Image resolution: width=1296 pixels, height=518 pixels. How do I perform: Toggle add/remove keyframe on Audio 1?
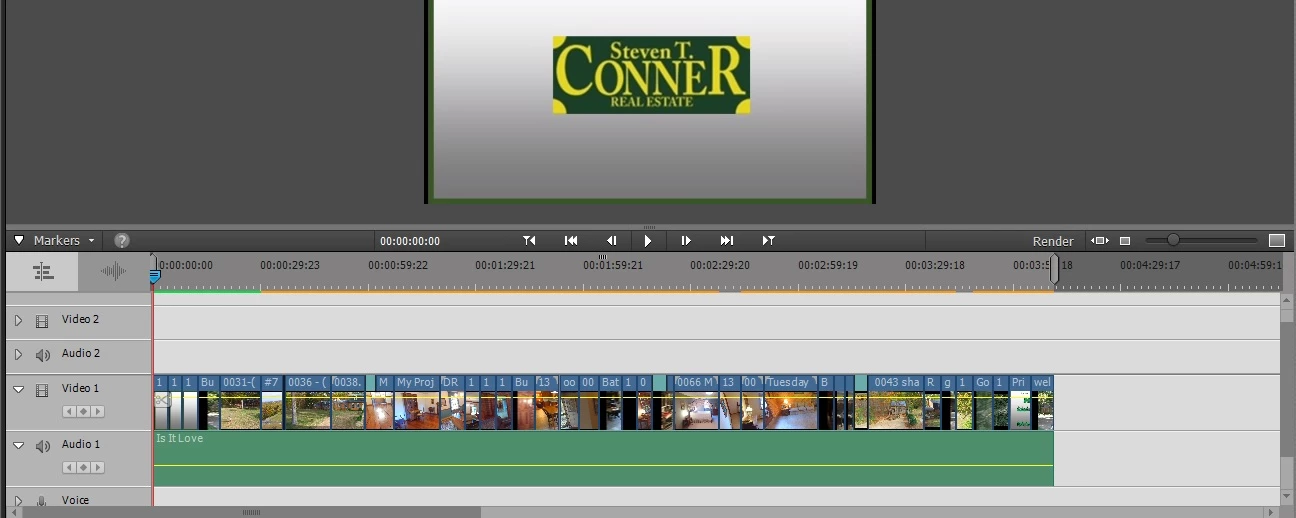pyautogui.click(x=83, y=468)
